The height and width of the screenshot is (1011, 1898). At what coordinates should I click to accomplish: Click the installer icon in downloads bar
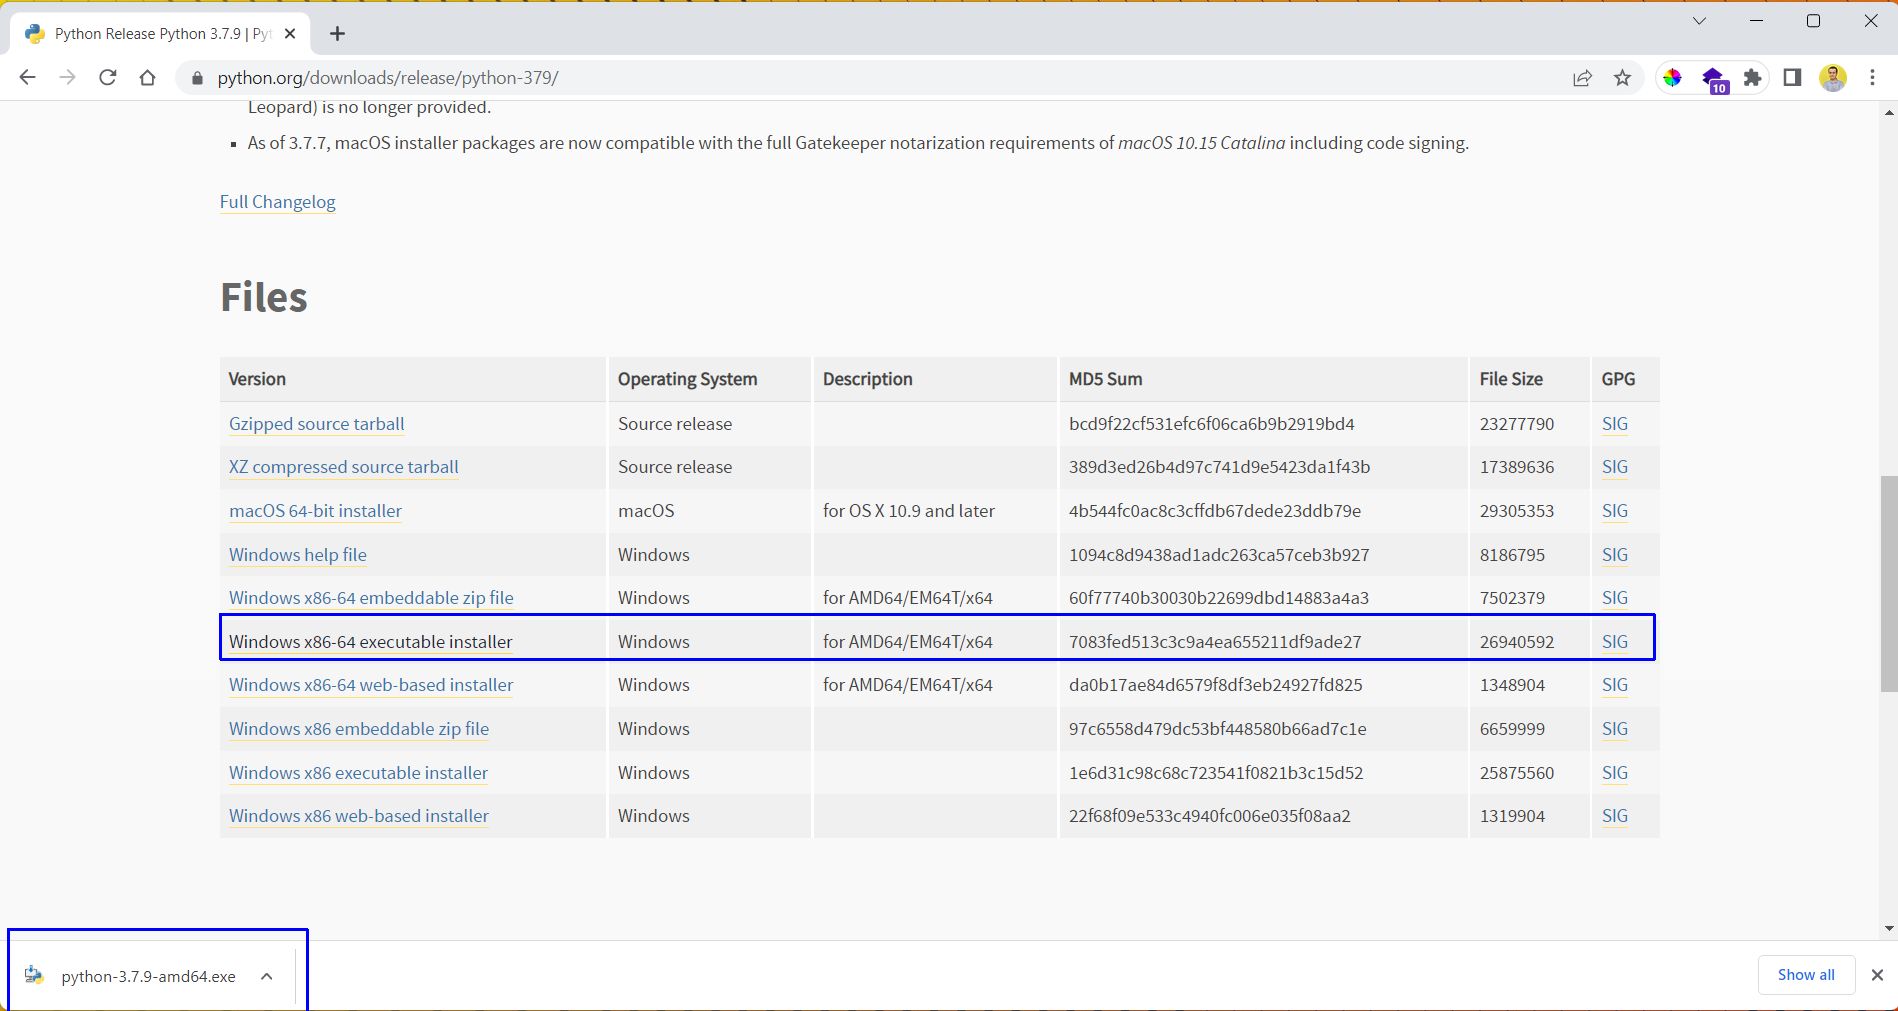(x=34, y=976)
